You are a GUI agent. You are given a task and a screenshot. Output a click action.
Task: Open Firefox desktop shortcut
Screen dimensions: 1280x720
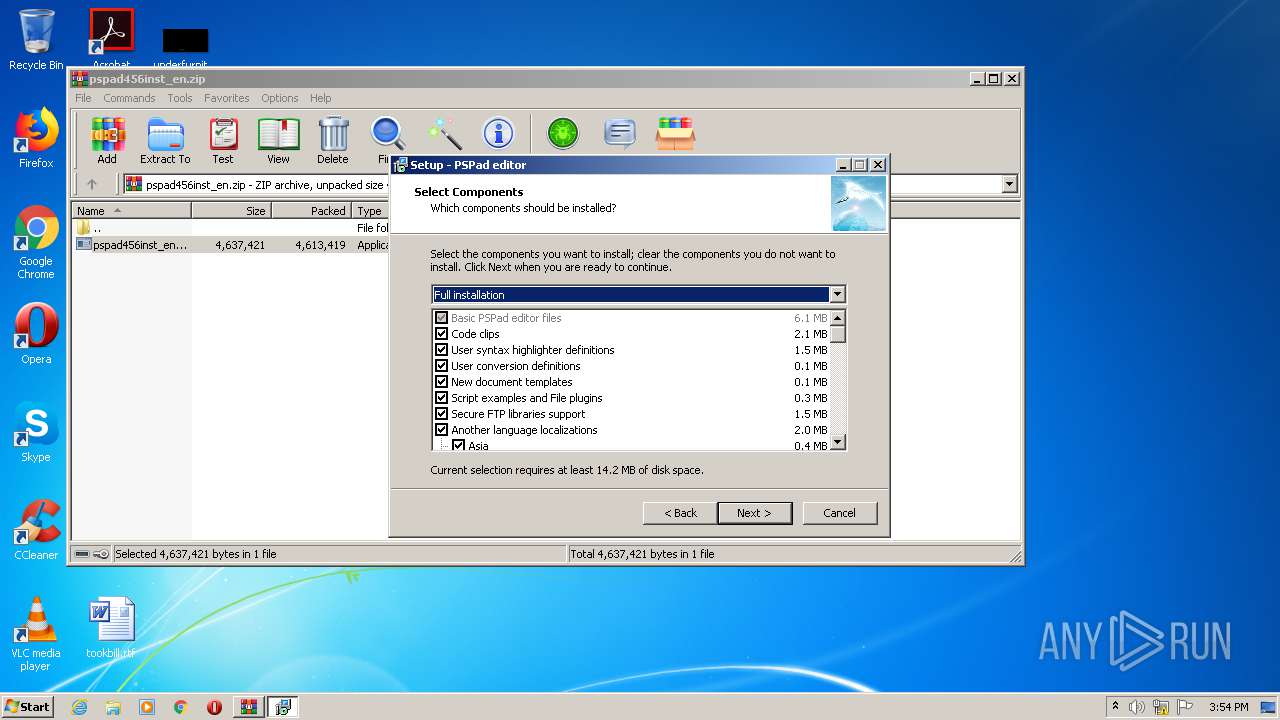tap(36, 138)
